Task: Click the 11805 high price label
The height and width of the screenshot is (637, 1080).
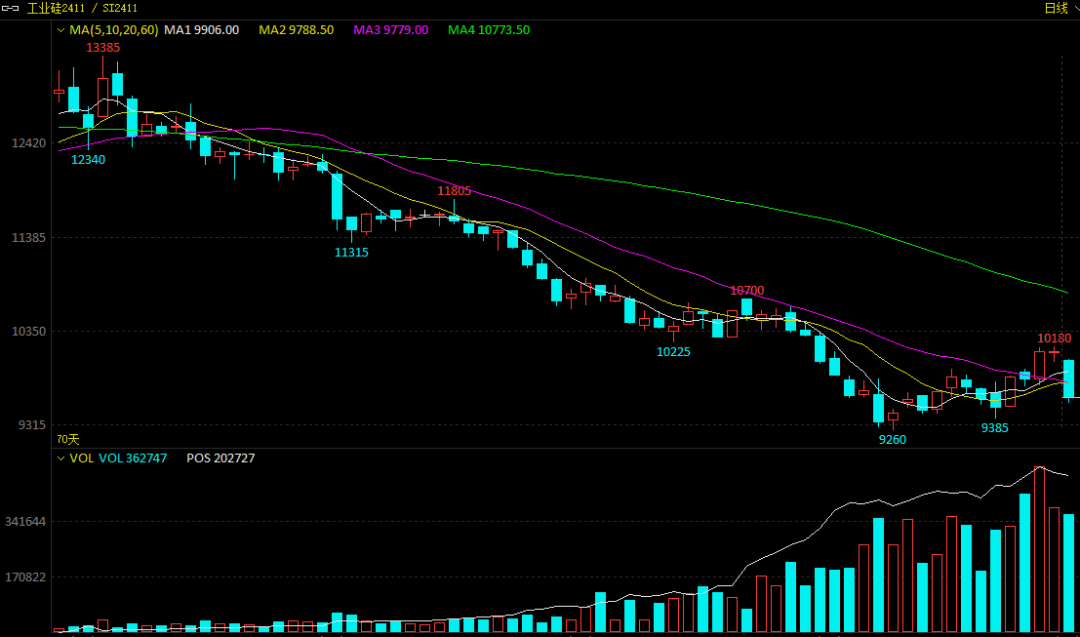Action: pos(454,191)
